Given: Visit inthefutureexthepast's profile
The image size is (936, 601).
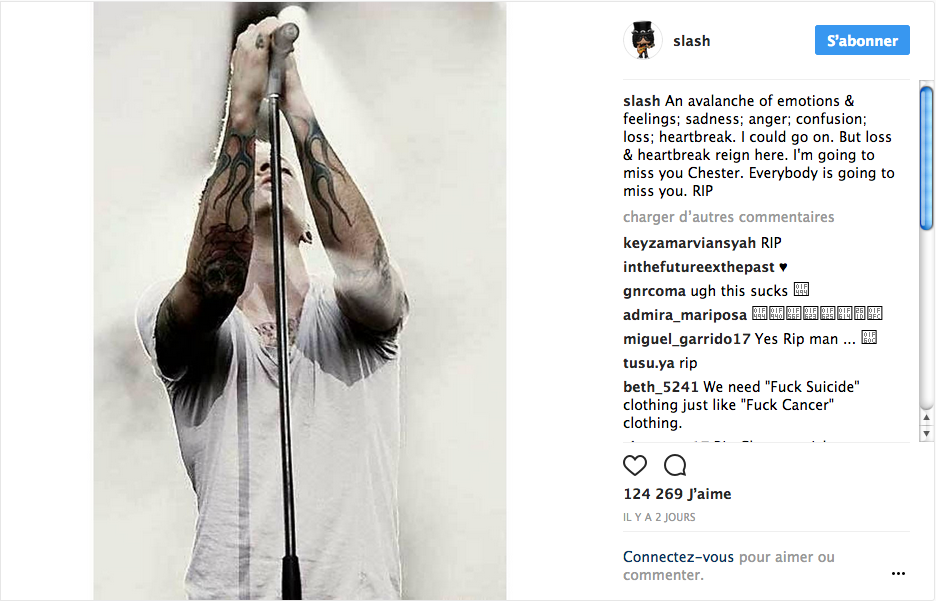Looking at the screenshot, I should (x=698, y=267).
